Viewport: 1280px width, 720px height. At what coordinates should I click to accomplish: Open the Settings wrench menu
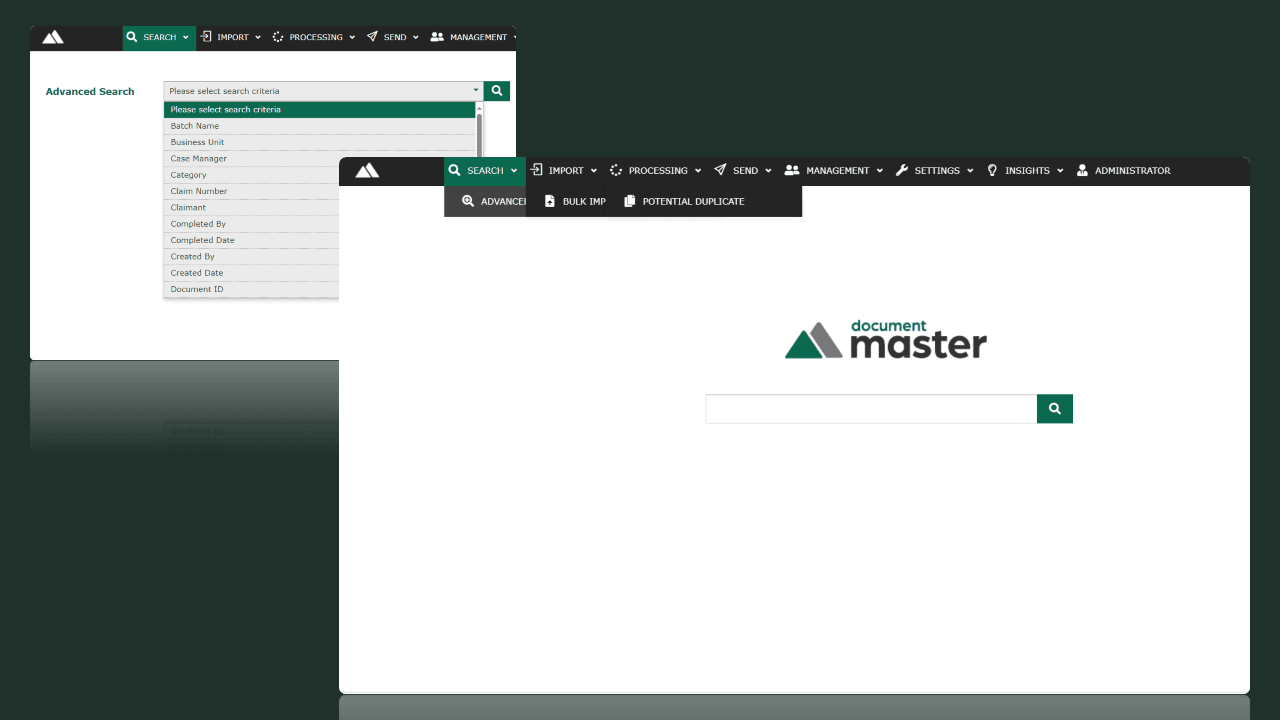tap(934, 171)
